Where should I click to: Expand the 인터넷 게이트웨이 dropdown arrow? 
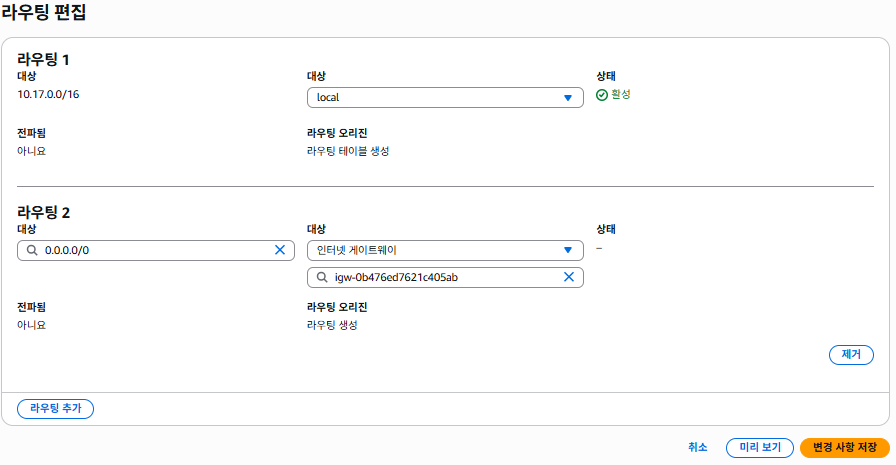(x=567, y=250)
